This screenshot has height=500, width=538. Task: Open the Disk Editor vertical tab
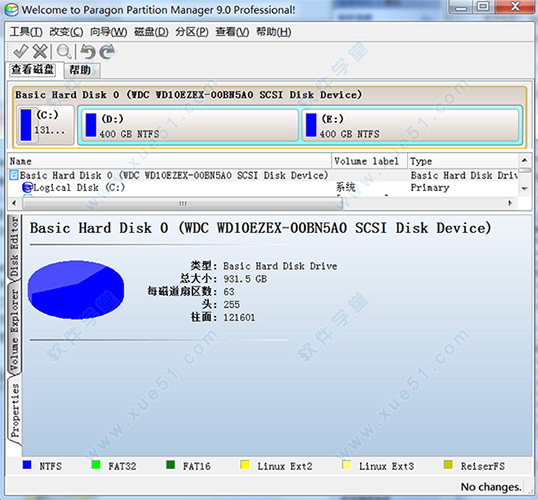pyautogui.click(x=14, y=247)
